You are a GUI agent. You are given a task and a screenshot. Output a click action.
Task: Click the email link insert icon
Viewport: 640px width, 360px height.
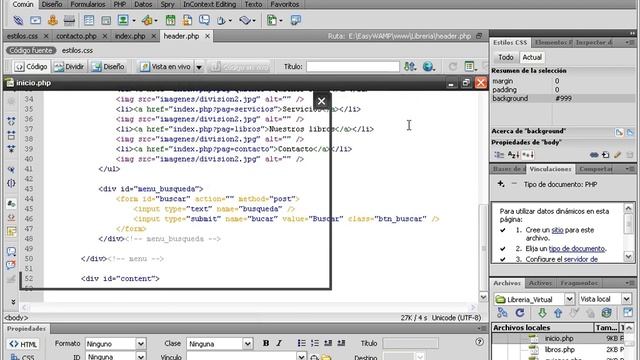click(x=36, y=20)
